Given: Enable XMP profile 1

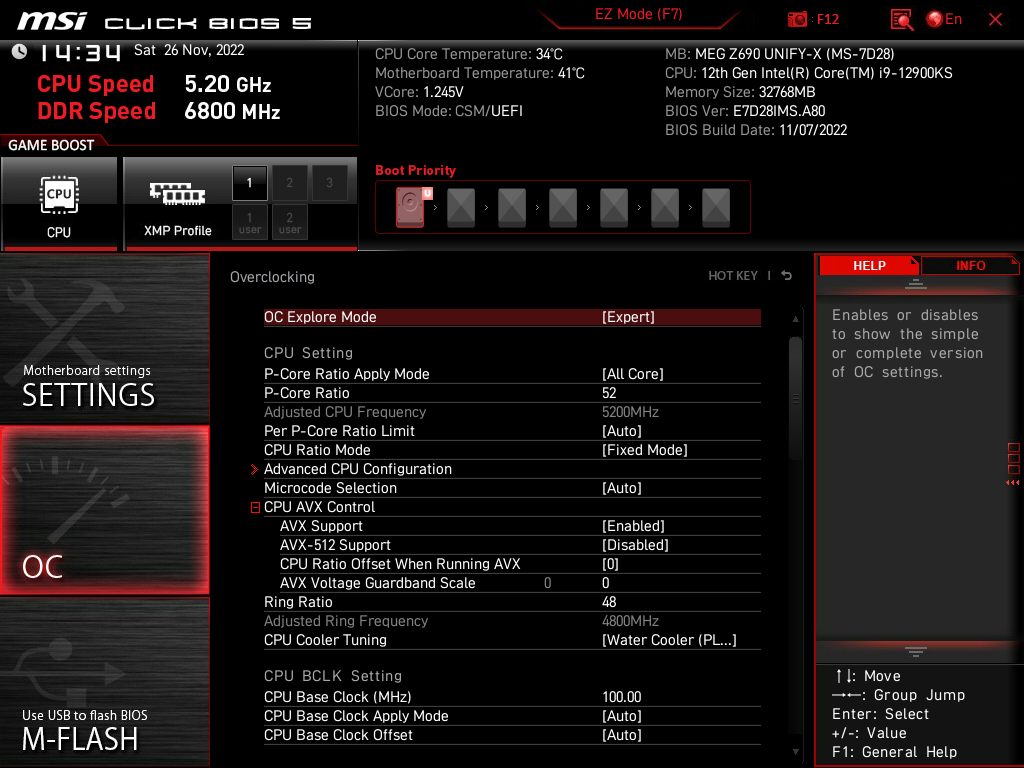Looking at the screenshot, I should tap(249, 183).
